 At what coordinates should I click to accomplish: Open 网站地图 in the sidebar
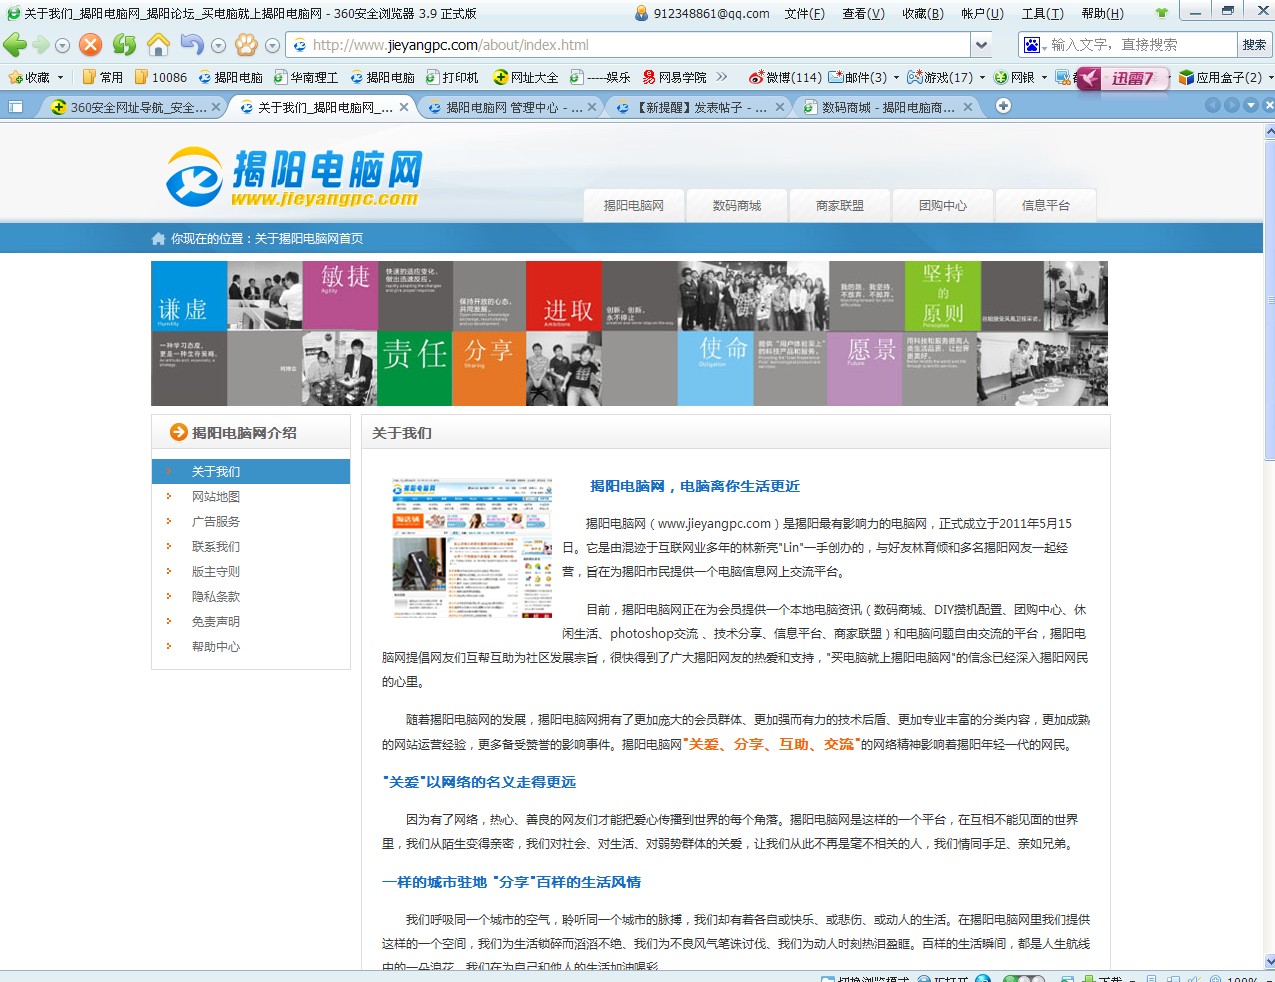(216, 496)
